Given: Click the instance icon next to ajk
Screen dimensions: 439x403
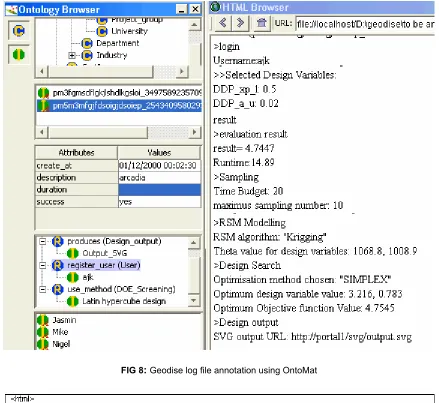Looking at the screenshot, I should pyautogui.click(x=72, y=277).
